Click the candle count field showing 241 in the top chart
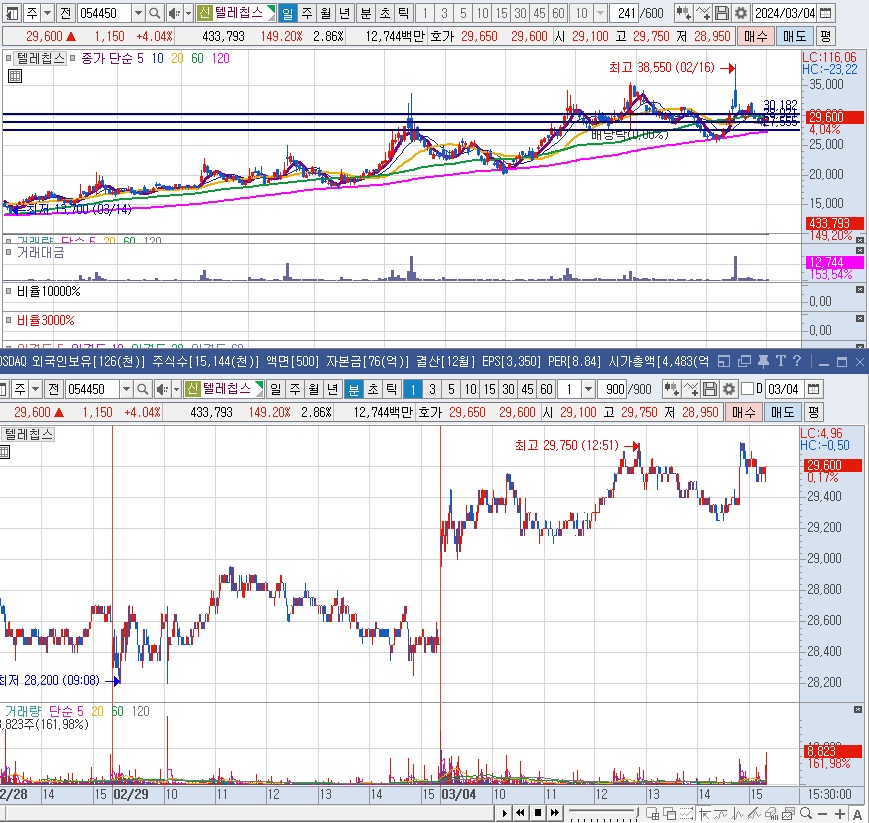869x823 pixels. (624, 13)
